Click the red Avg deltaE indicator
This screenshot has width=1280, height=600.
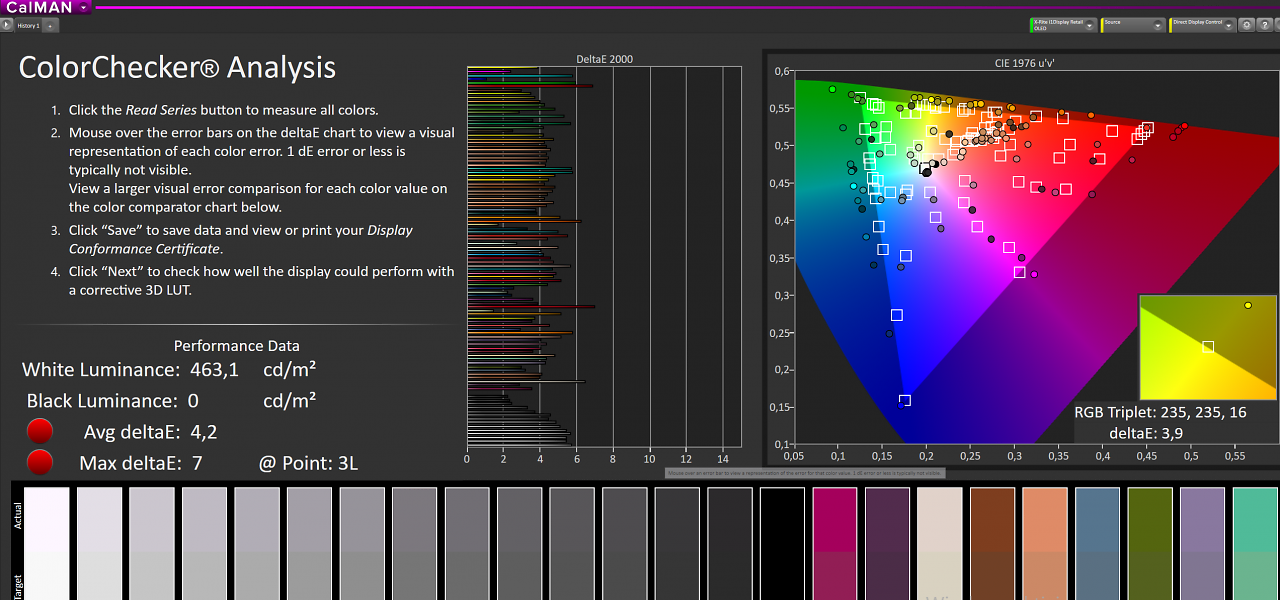[40, 432]
